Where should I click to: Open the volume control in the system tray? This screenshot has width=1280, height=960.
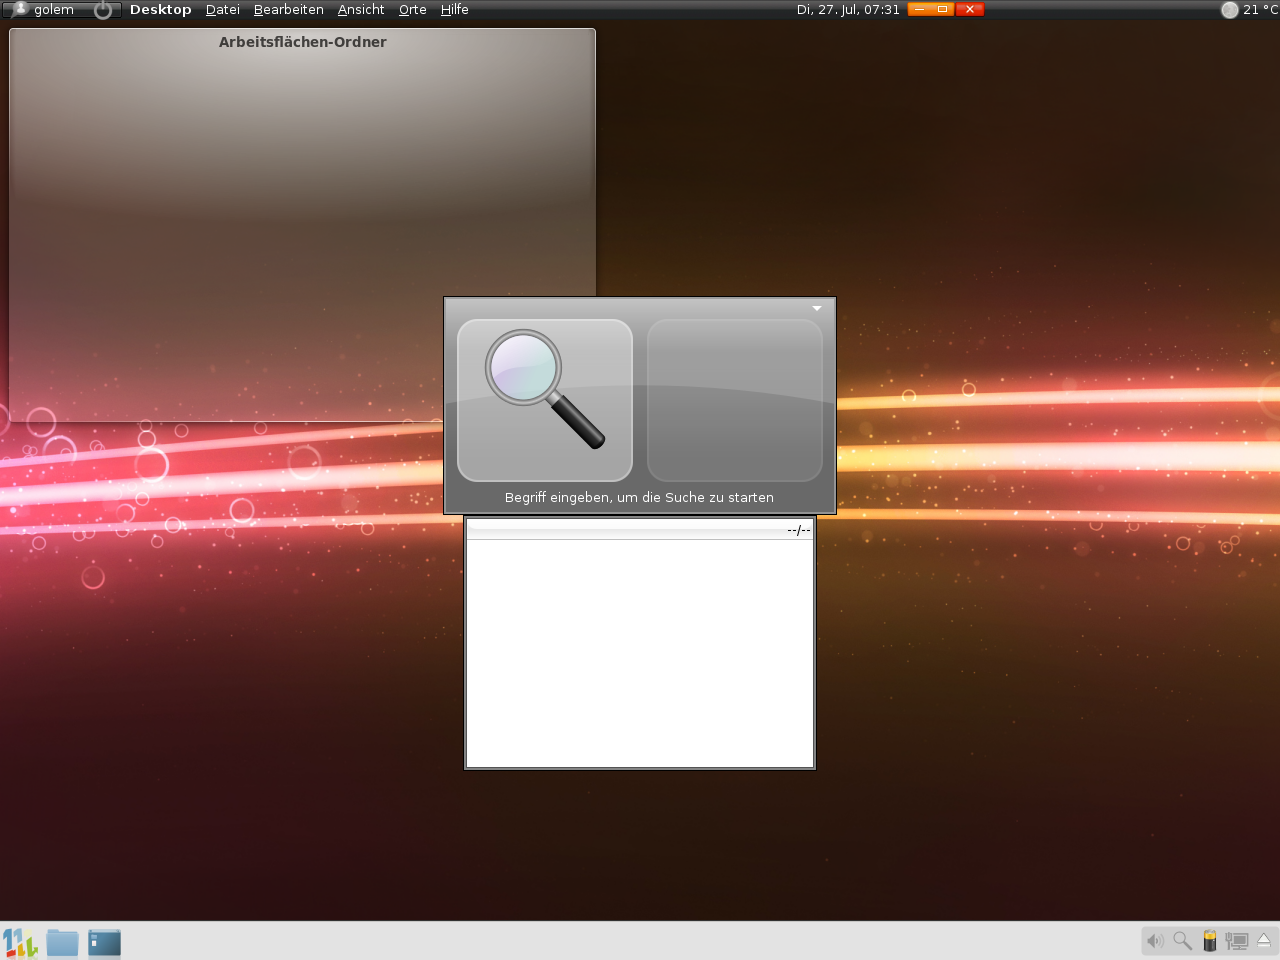tap(1155, 941)
